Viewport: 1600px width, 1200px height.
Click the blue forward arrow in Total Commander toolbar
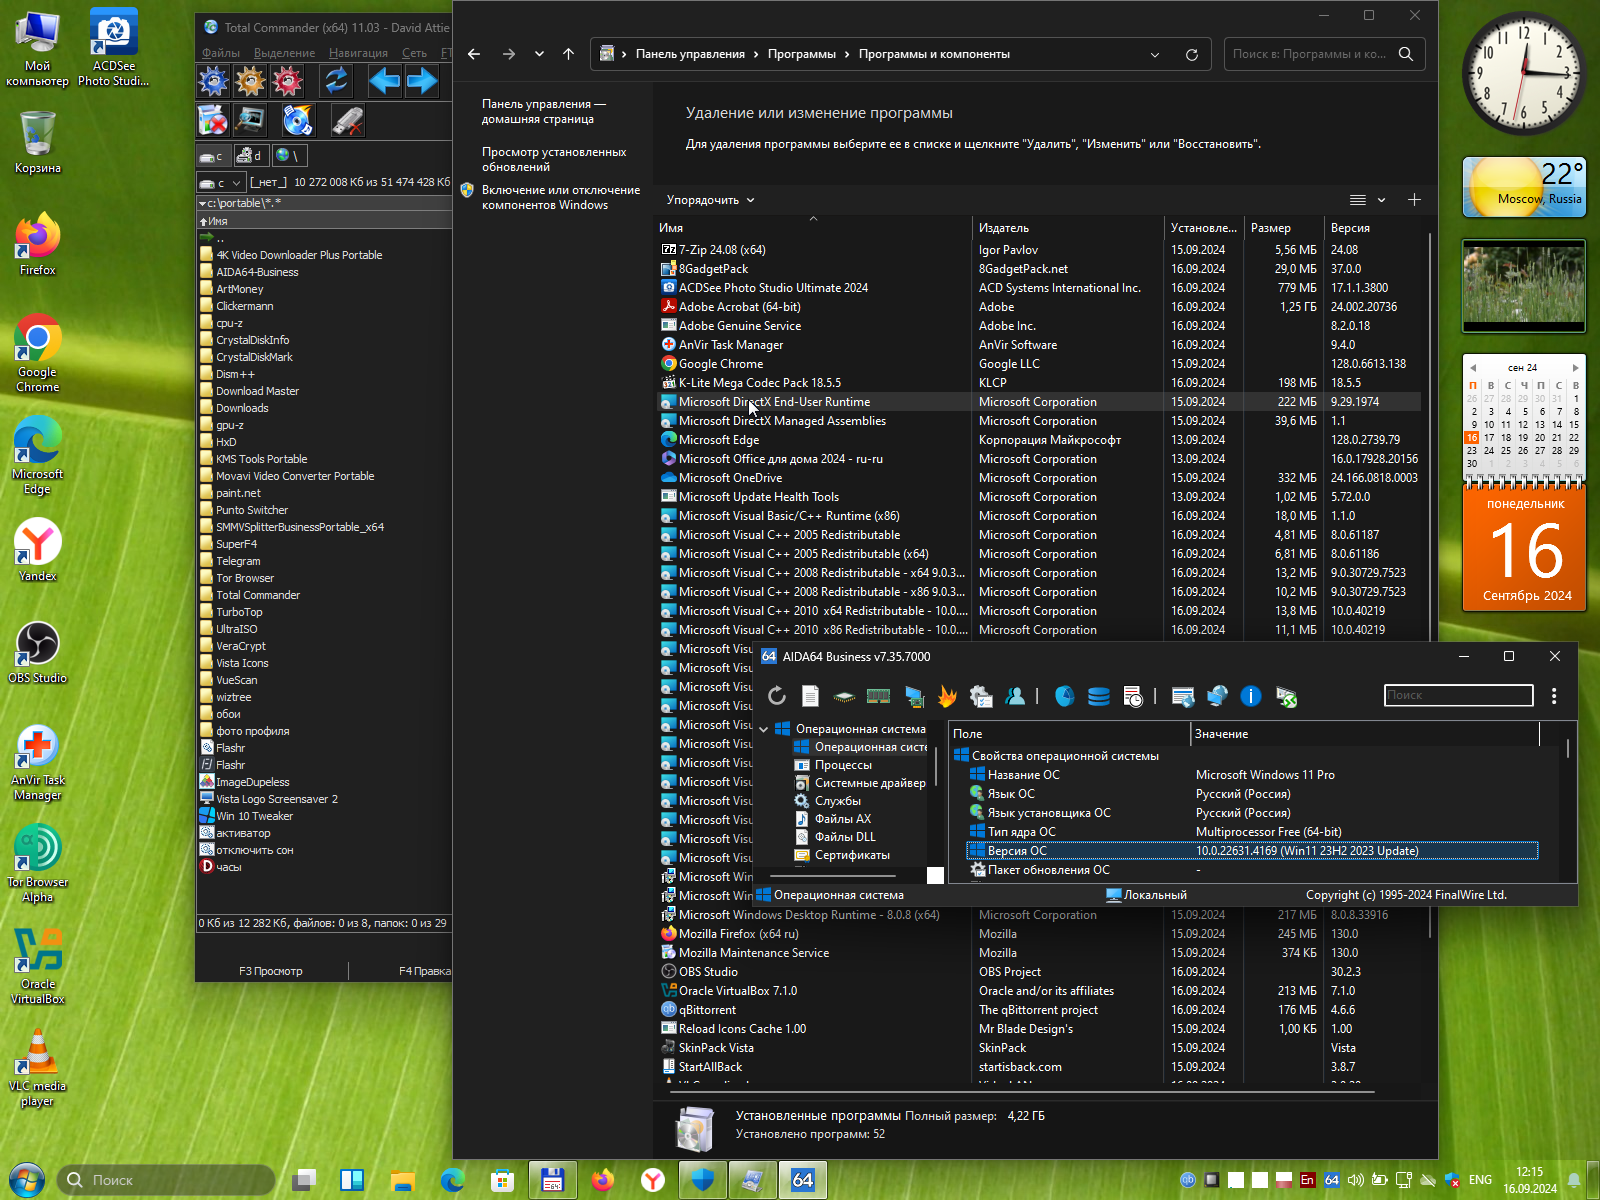422,81
